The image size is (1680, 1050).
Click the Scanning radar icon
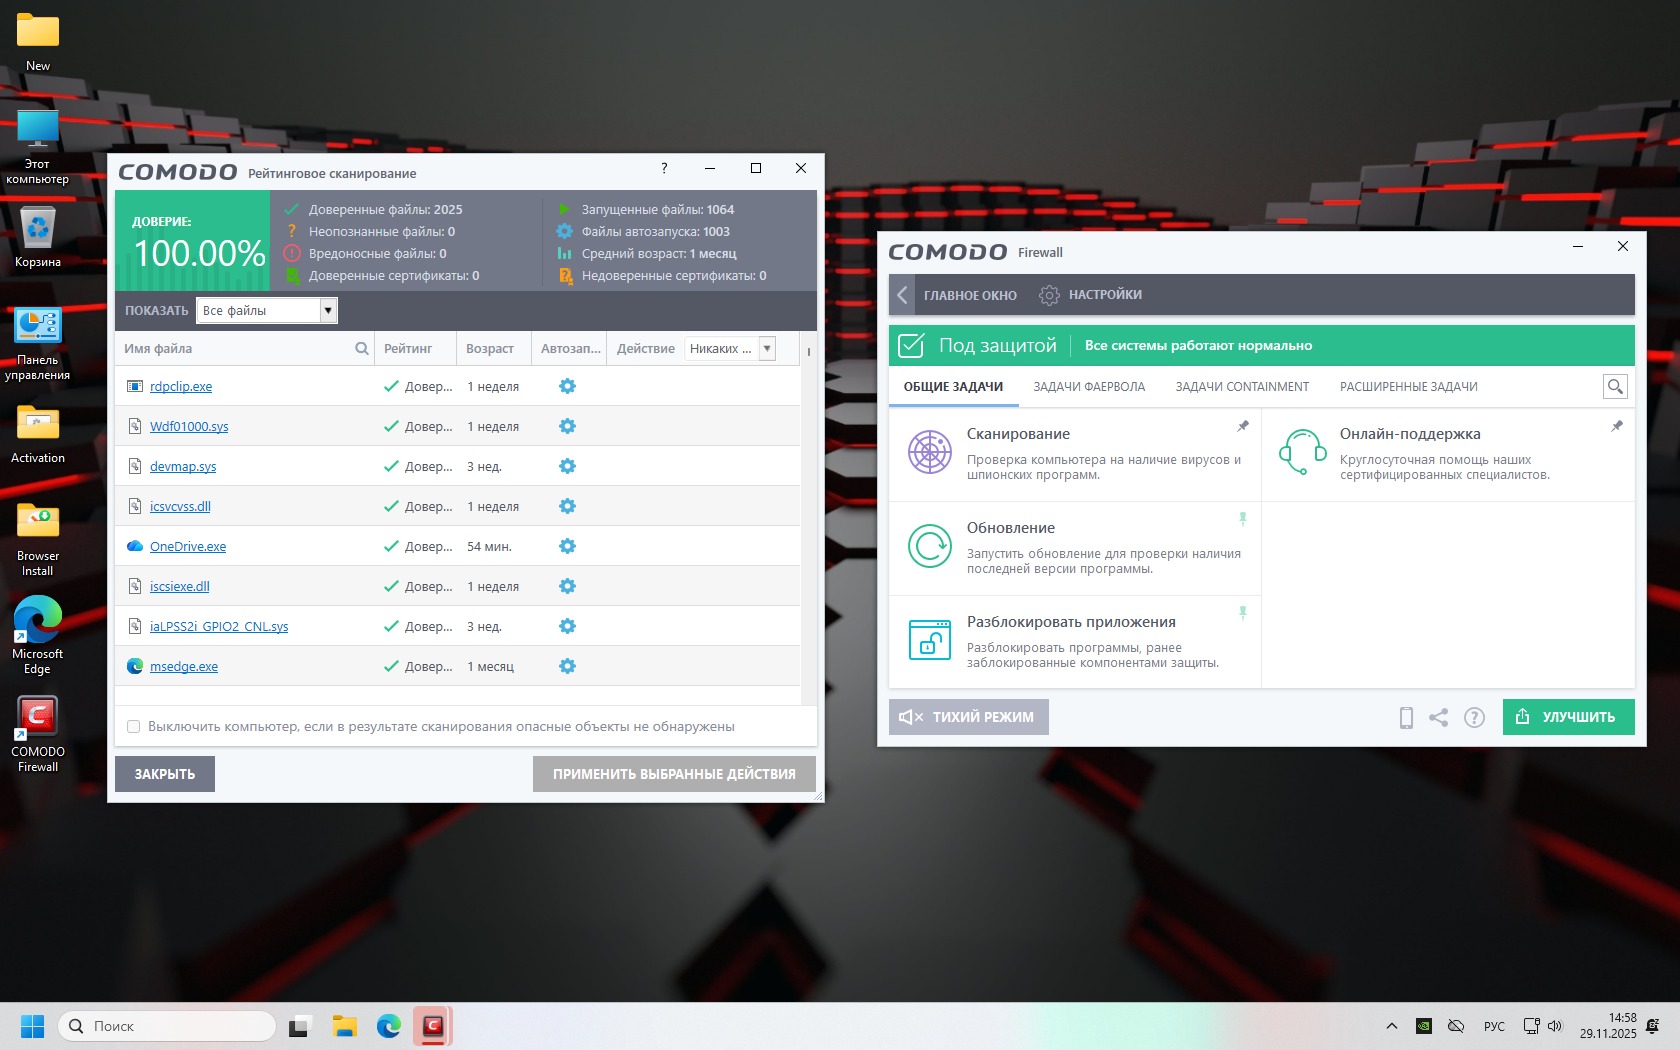[x=929, y=453]
